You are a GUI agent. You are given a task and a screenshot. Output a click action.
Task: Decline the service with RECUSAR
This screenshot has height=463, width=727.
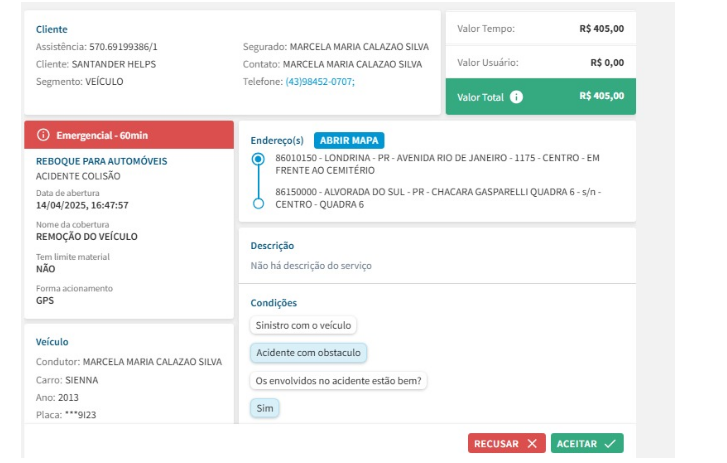506,443
